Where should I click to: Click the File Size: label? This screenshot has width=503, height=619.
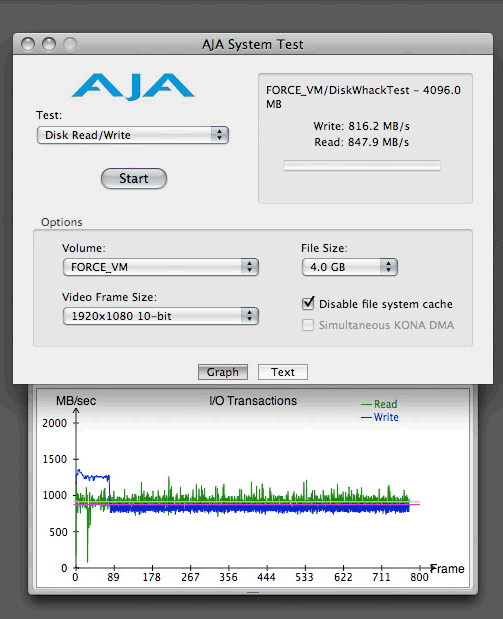(x=324, y=248)
